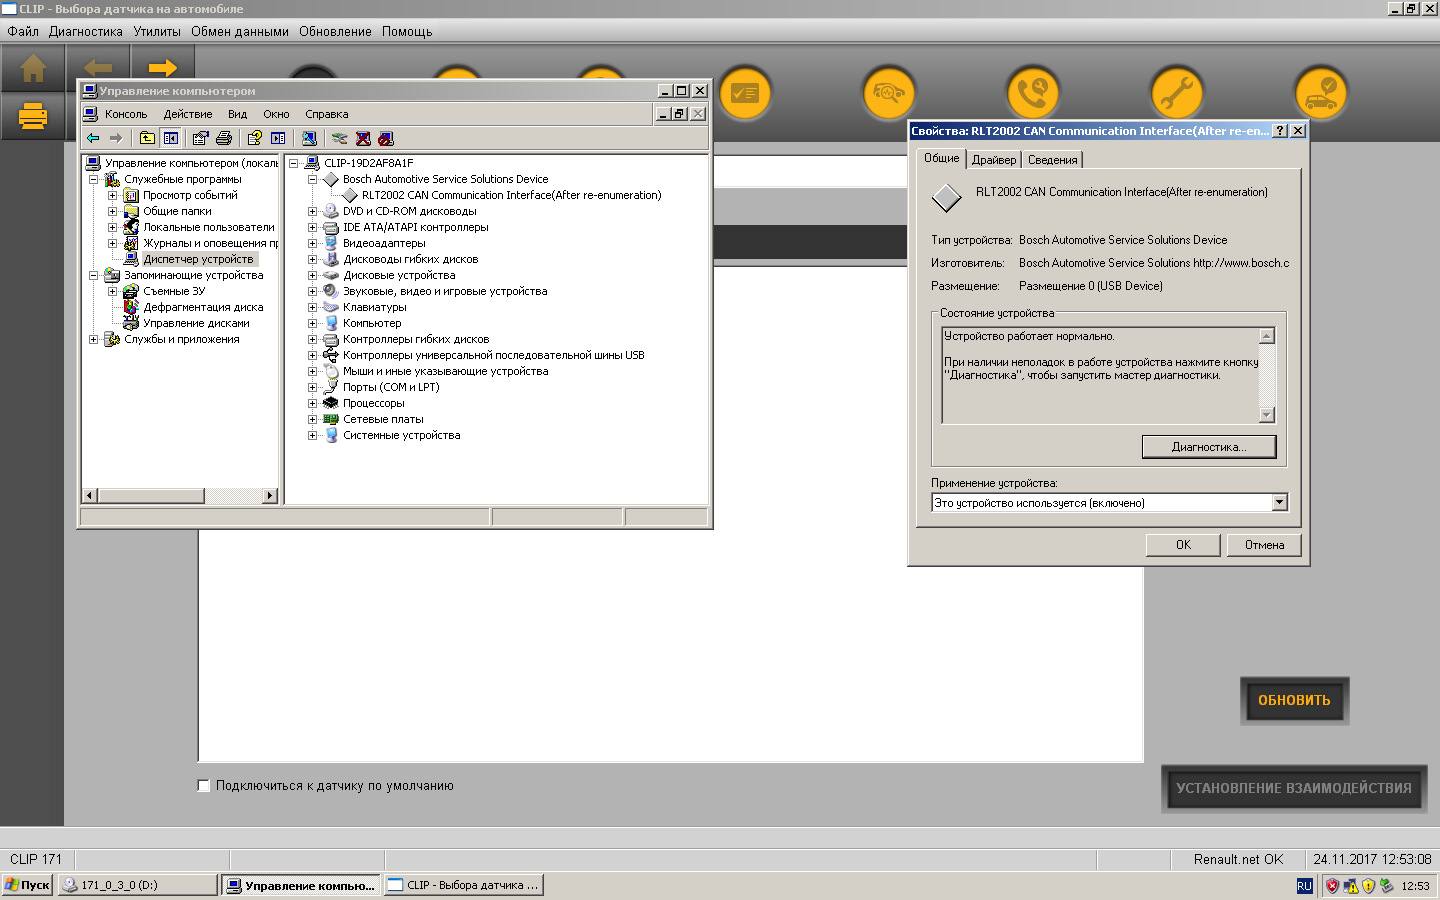Expand 'Видеоадаптеры' node
1440x900 pixels.
[x=312, y=244]
